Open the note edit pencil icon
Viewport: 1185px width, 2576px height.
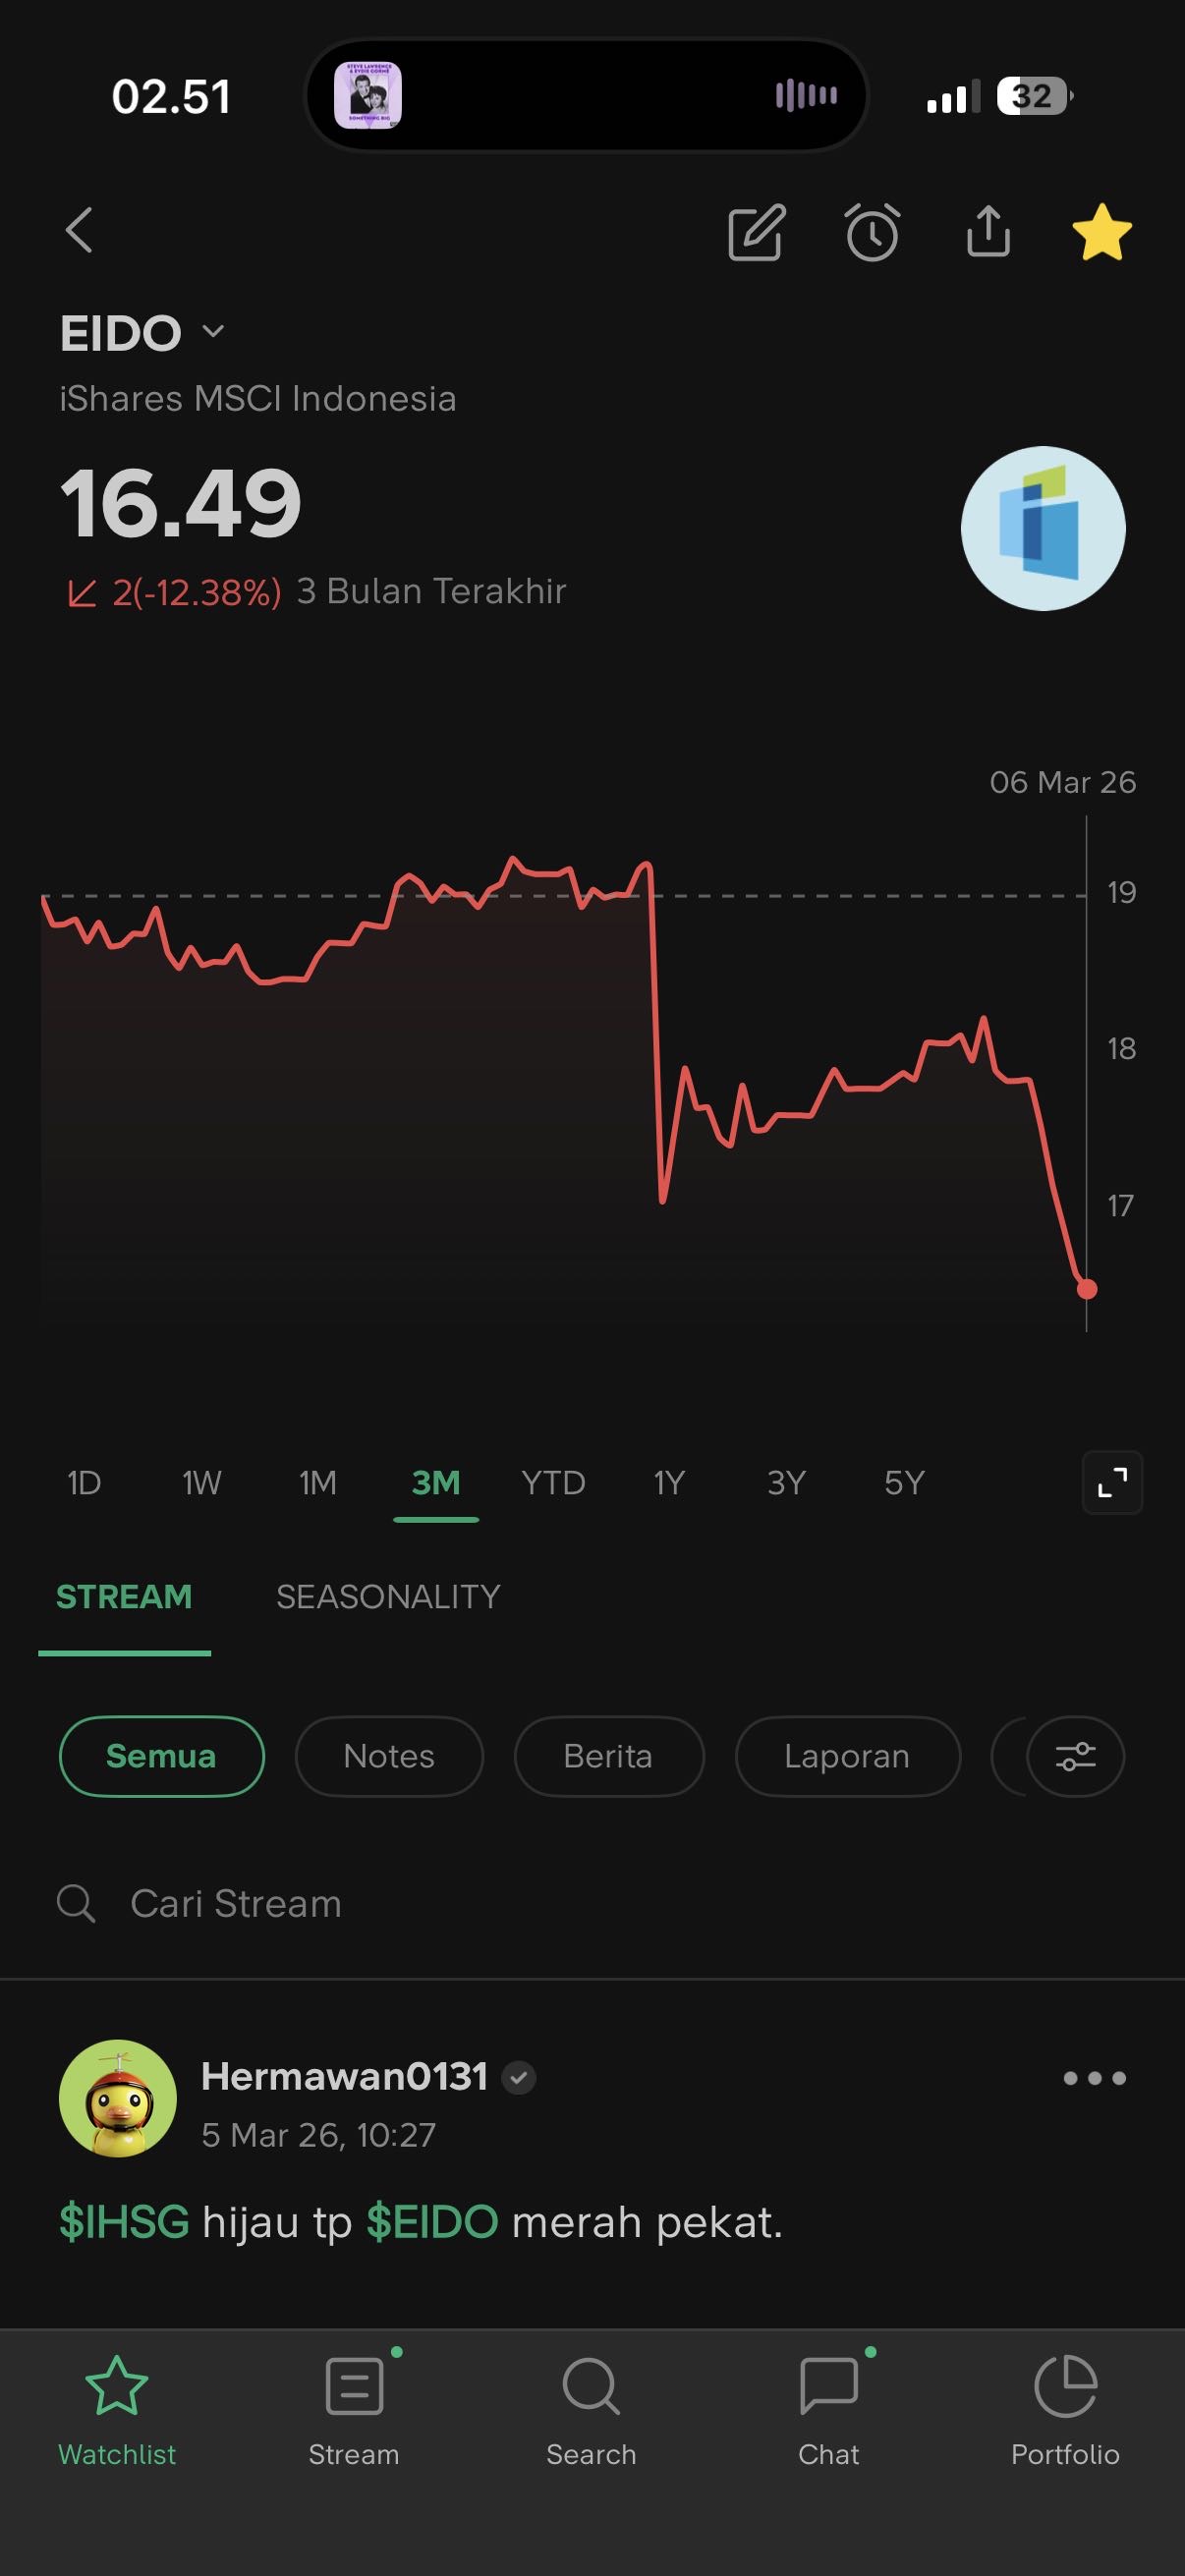pyautogui.click(x=757, y=233)
